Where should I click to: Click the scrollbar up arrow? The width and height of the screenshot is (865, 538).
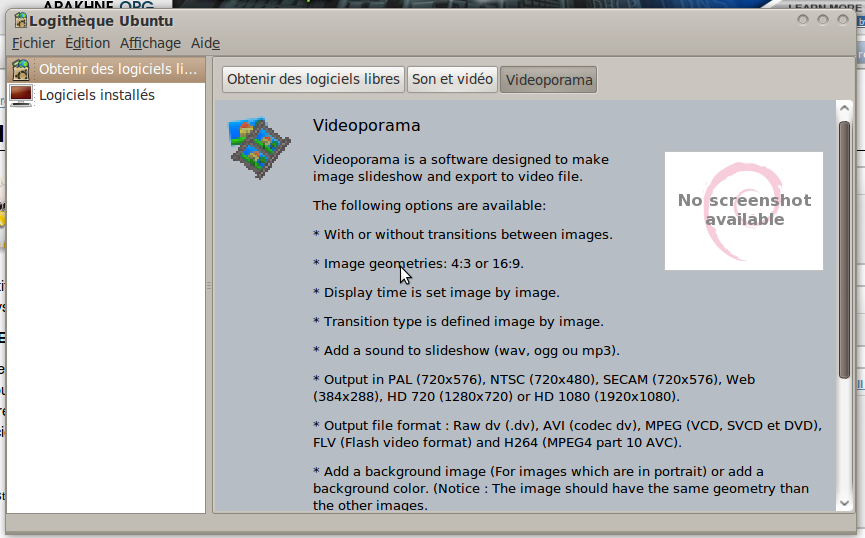click(844, 108)
